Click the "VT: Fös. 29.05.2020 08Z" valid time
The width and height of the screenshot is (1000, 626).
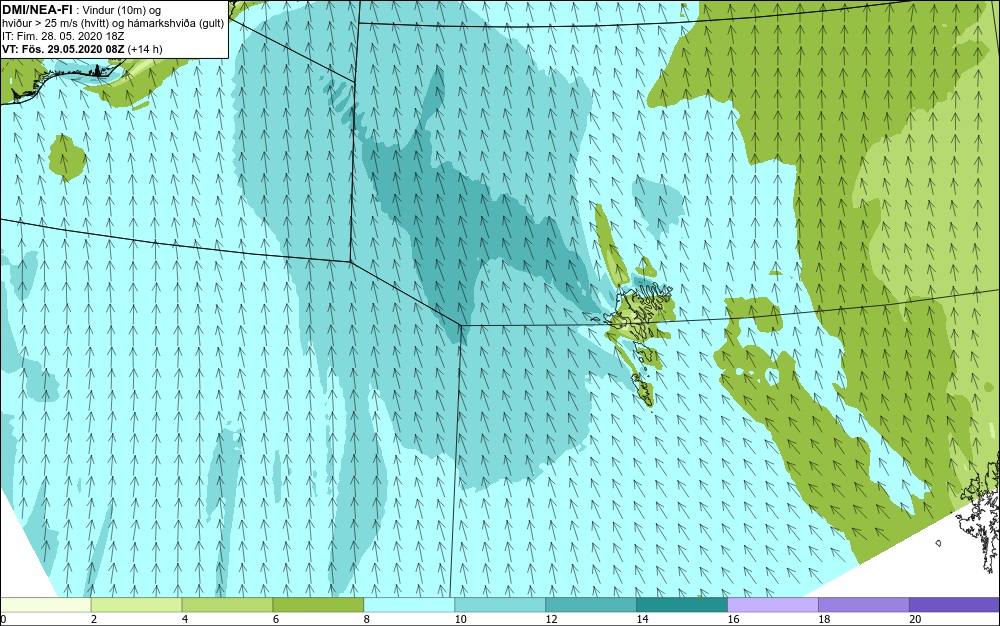64,49
